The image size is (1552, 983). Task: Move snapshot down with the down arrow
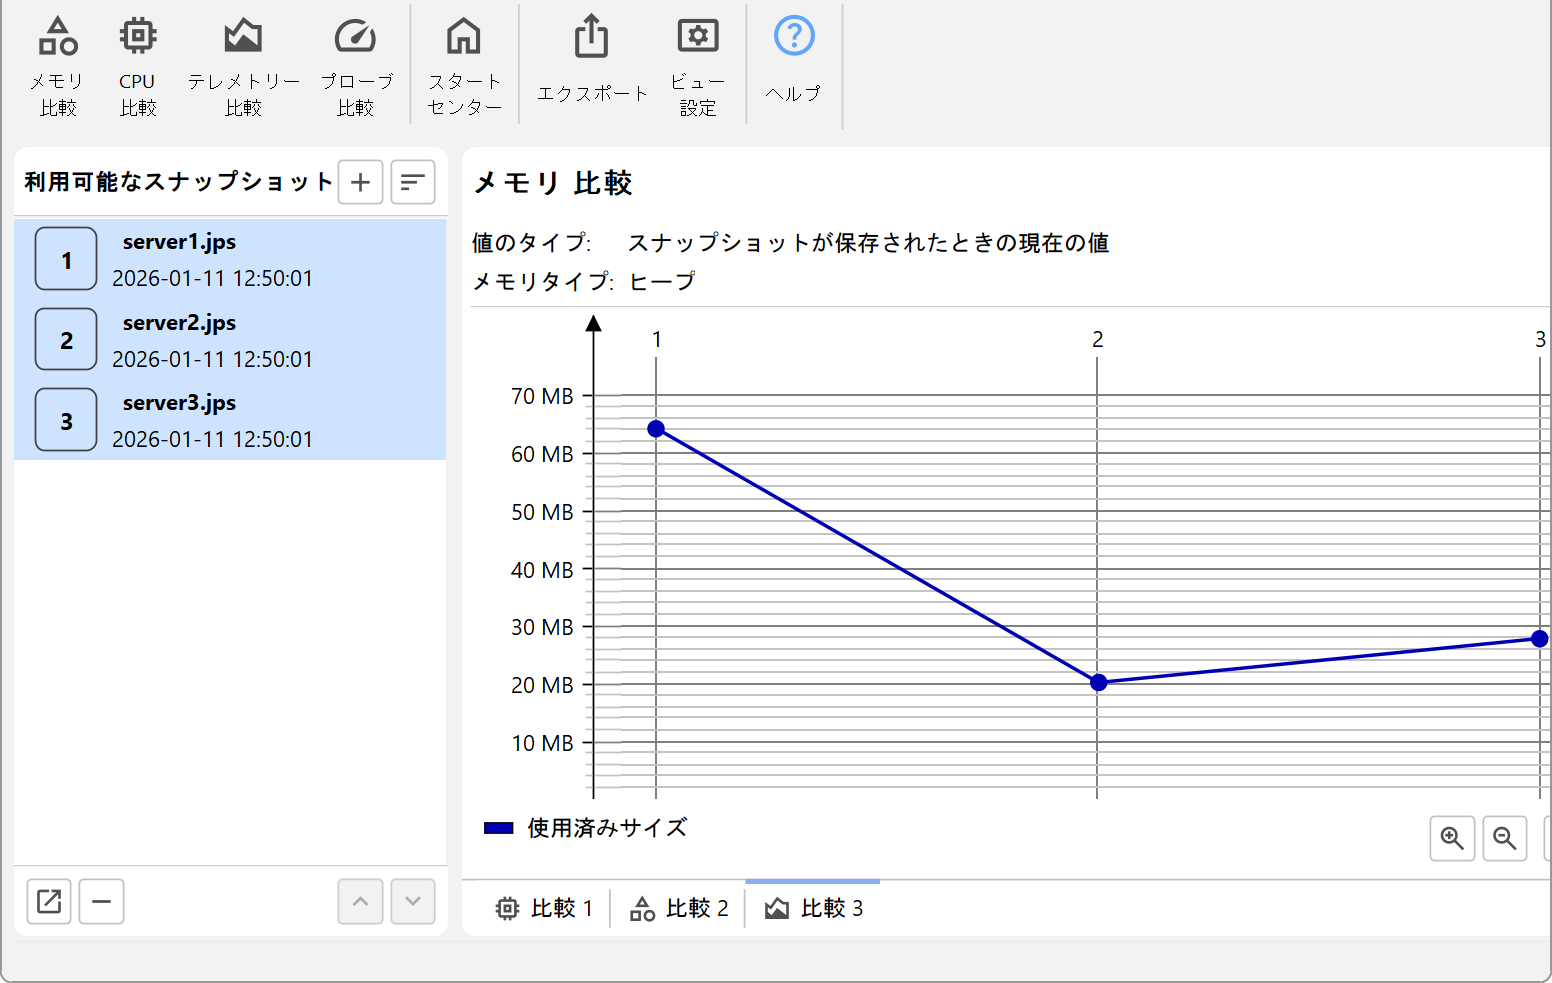pyautogui.click(x=413, y=901)
